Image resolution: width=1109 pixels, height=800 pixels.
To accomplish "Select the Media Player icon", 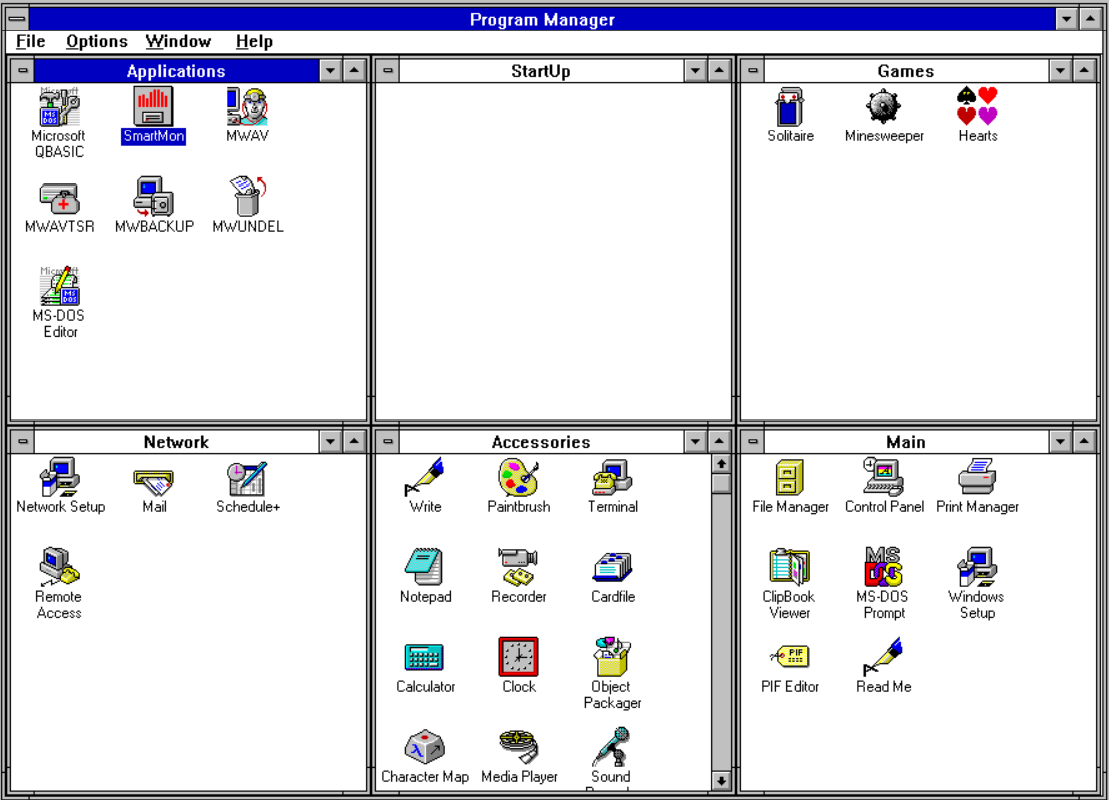I will [518, 747].
